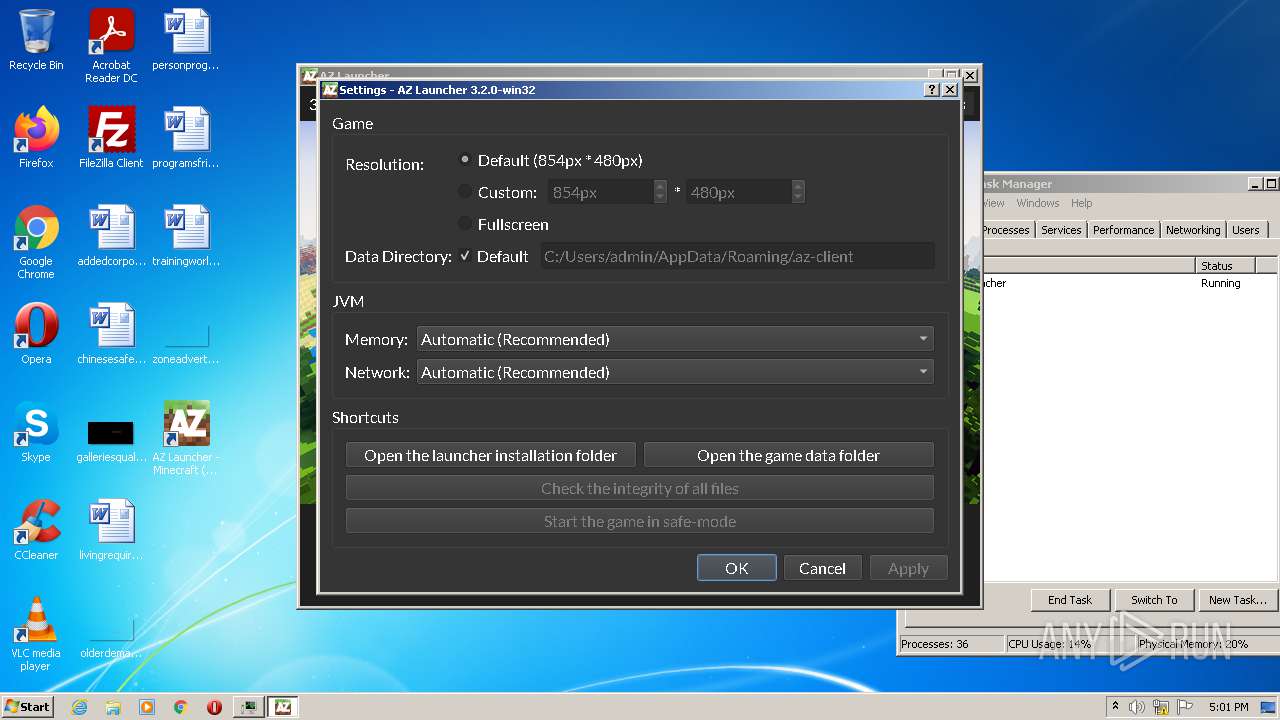Open the game data folder
The image size is (1280, 720).
(x=788, y=455)
